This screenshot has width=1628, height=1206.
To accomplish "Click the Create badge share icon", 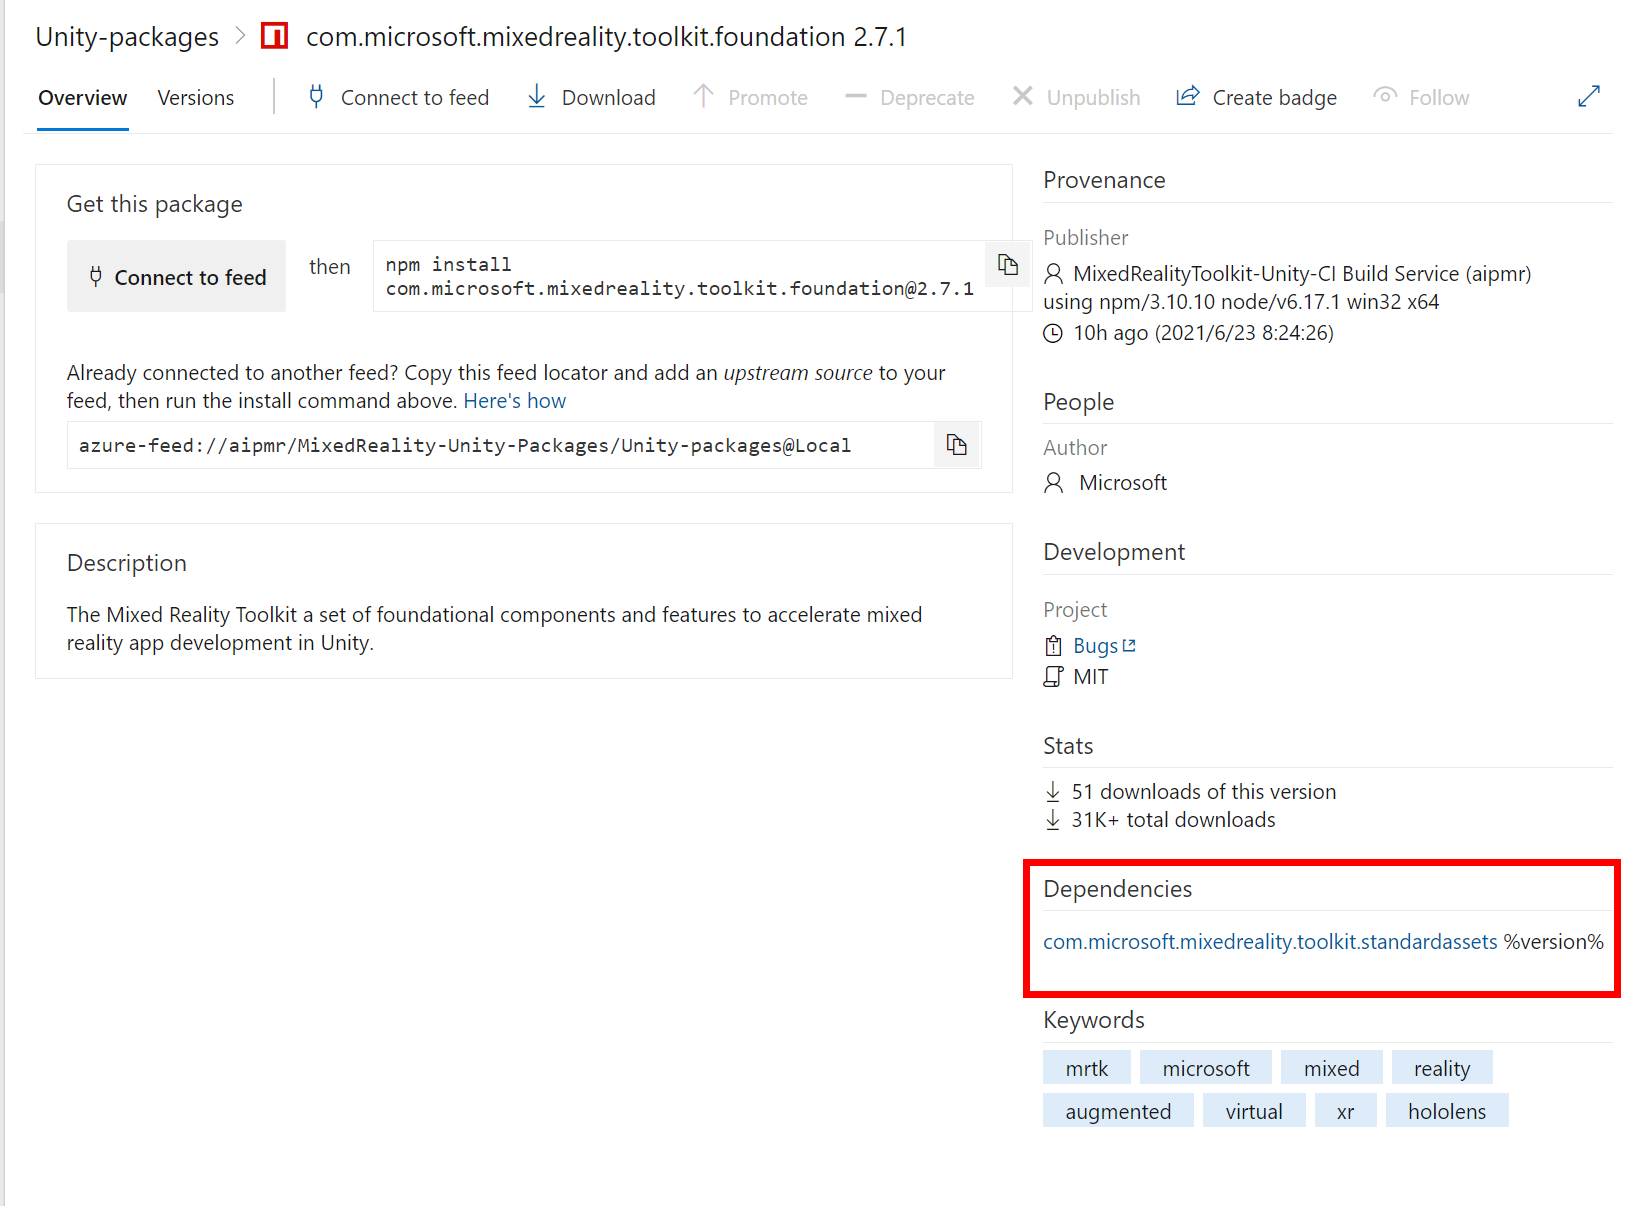I will pos(1188,96).
